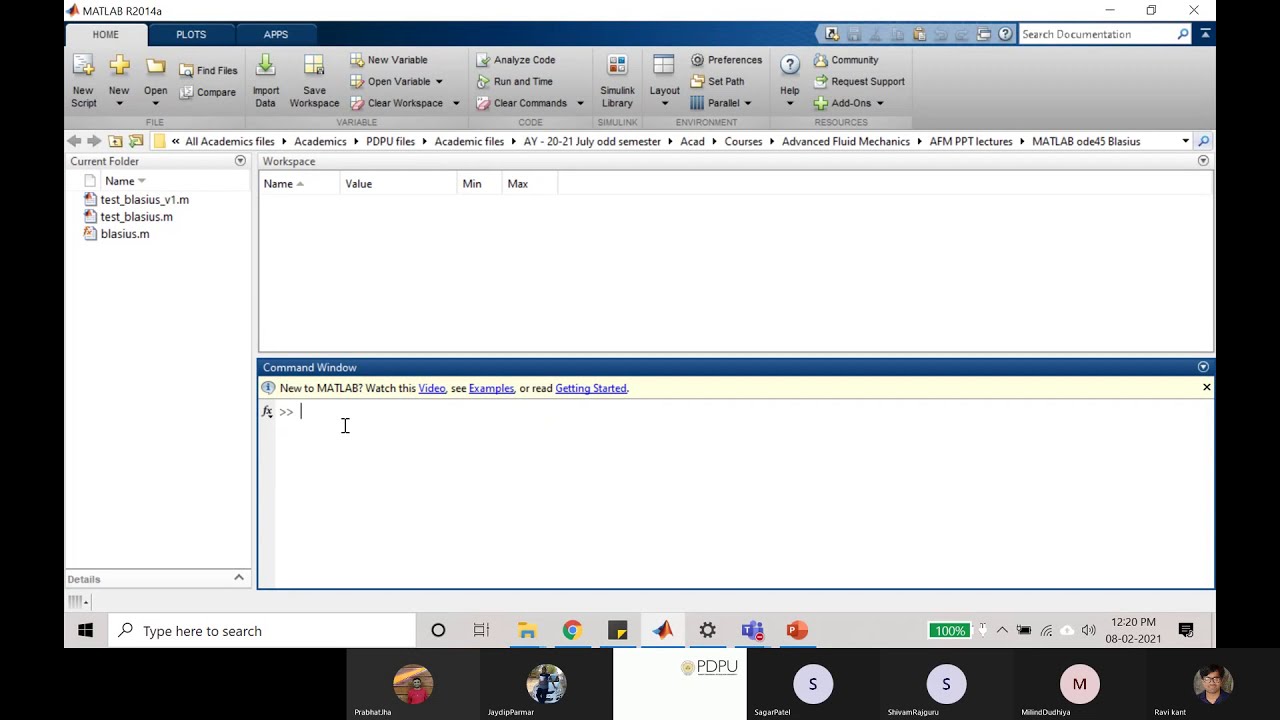Expand the Add-Ons dropdown arrow
Image resolution: width=1280 pixels, height=720 pixels.
coord(880,103)
